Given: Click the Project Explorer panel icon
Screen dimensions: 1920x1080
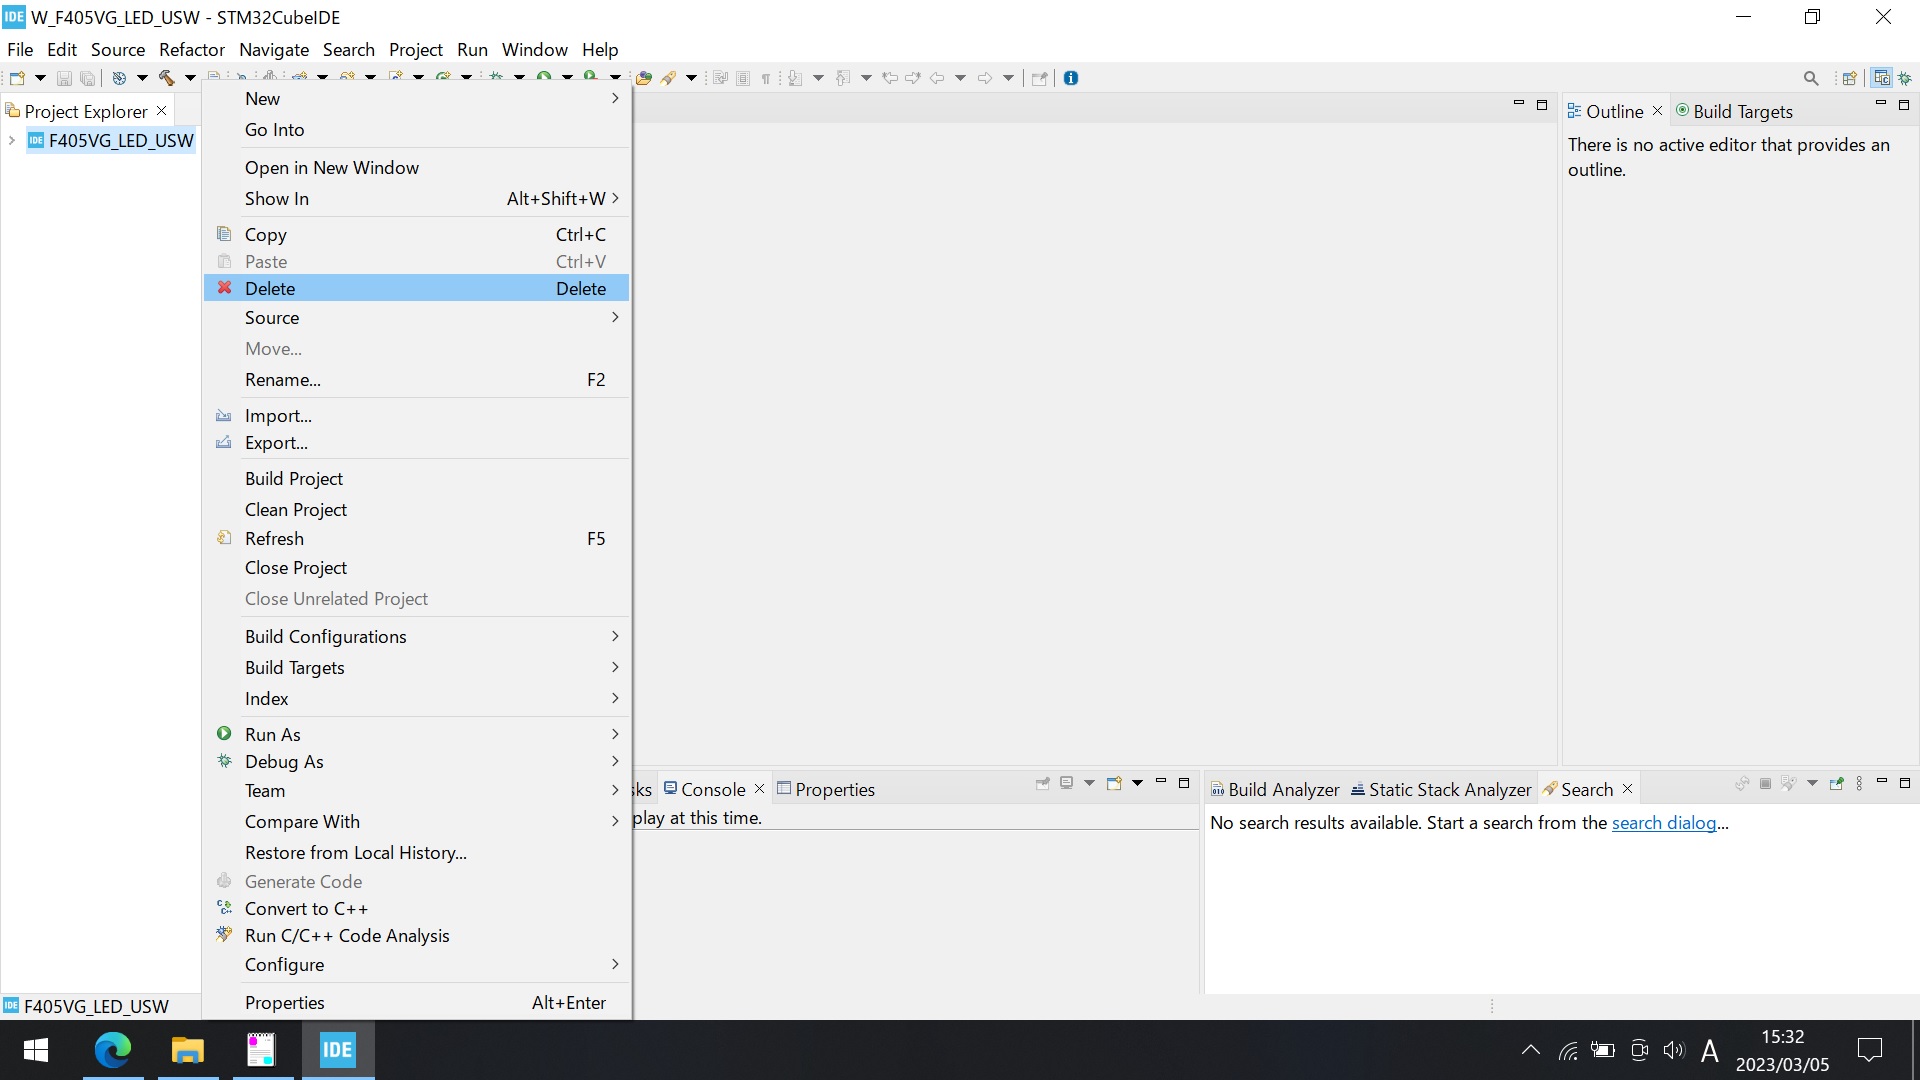Looking at the screenshot, I should (13, 109).
